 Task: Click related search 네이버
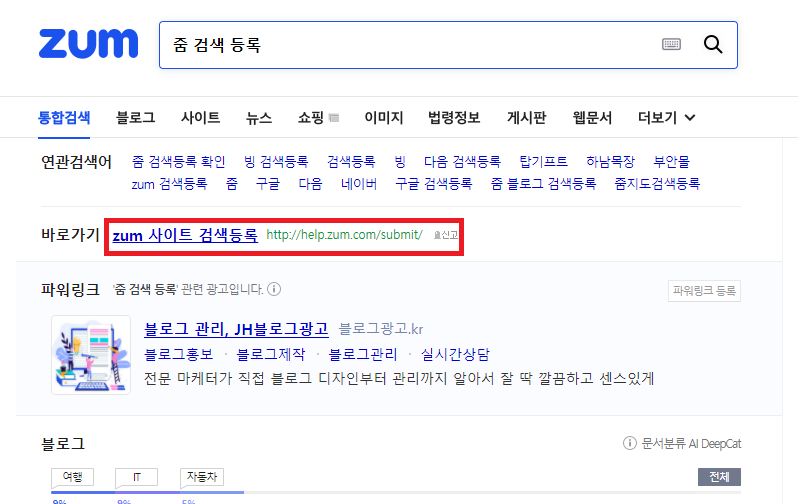pyautogui.click(x=359, y=184)
